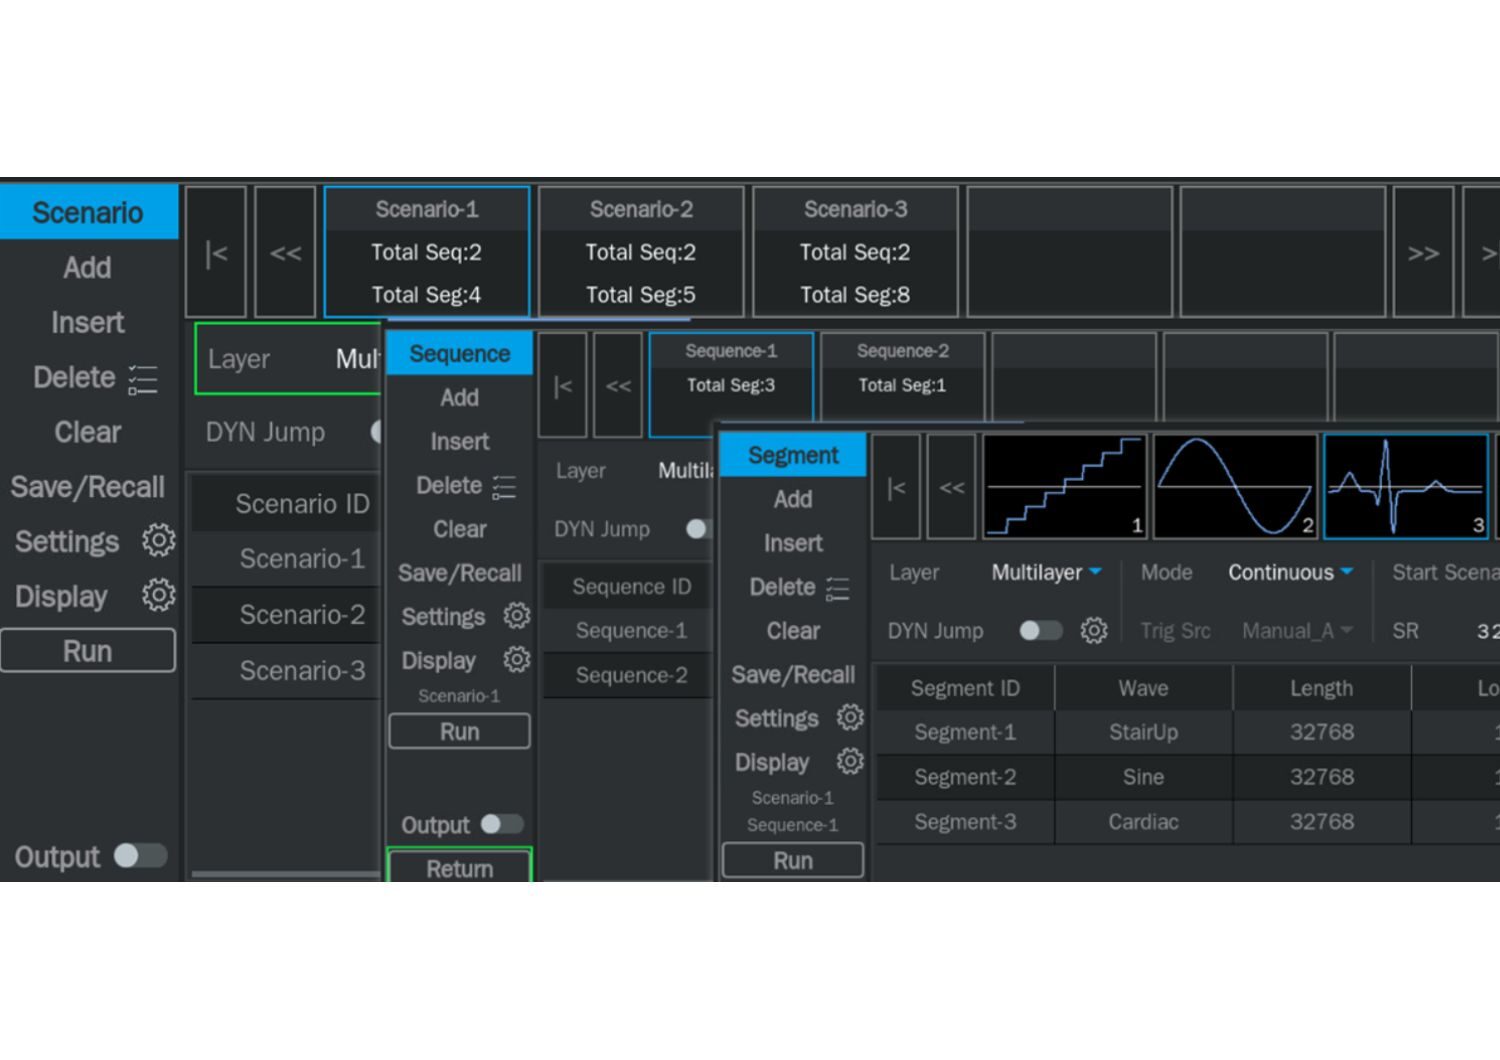Jump to first scenario with |< button
1500x1060 pixels.
[x=216, y=252]
